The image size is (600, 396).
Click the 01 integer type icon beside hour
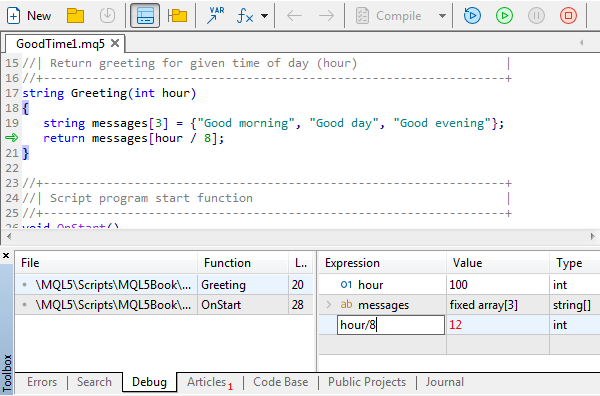[346, 285]
